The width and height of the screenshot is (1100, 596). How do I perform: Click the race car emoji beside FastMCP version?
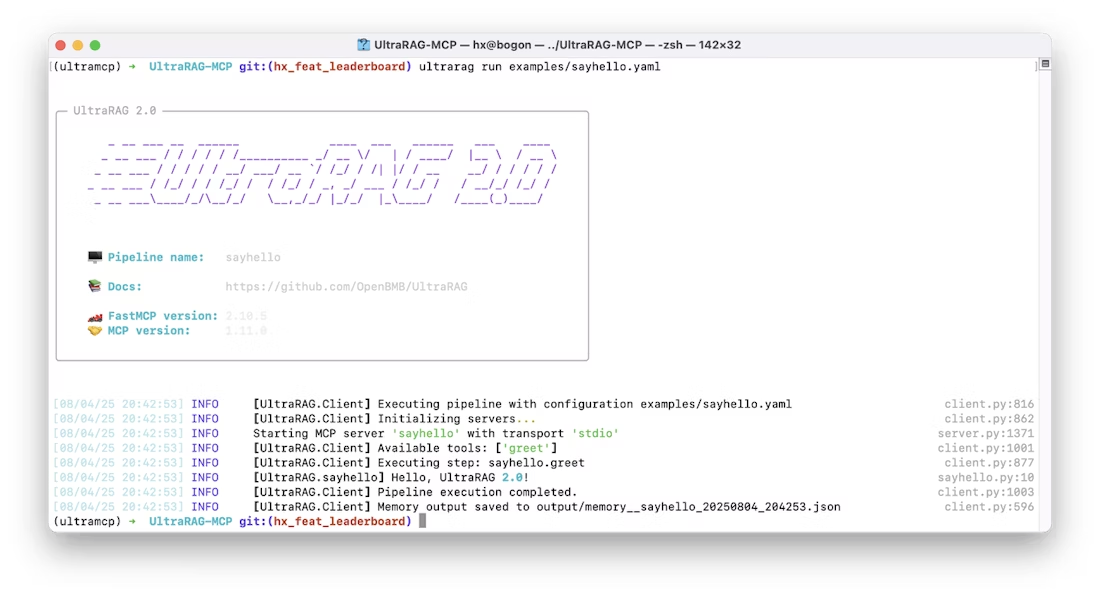(95, 316)
